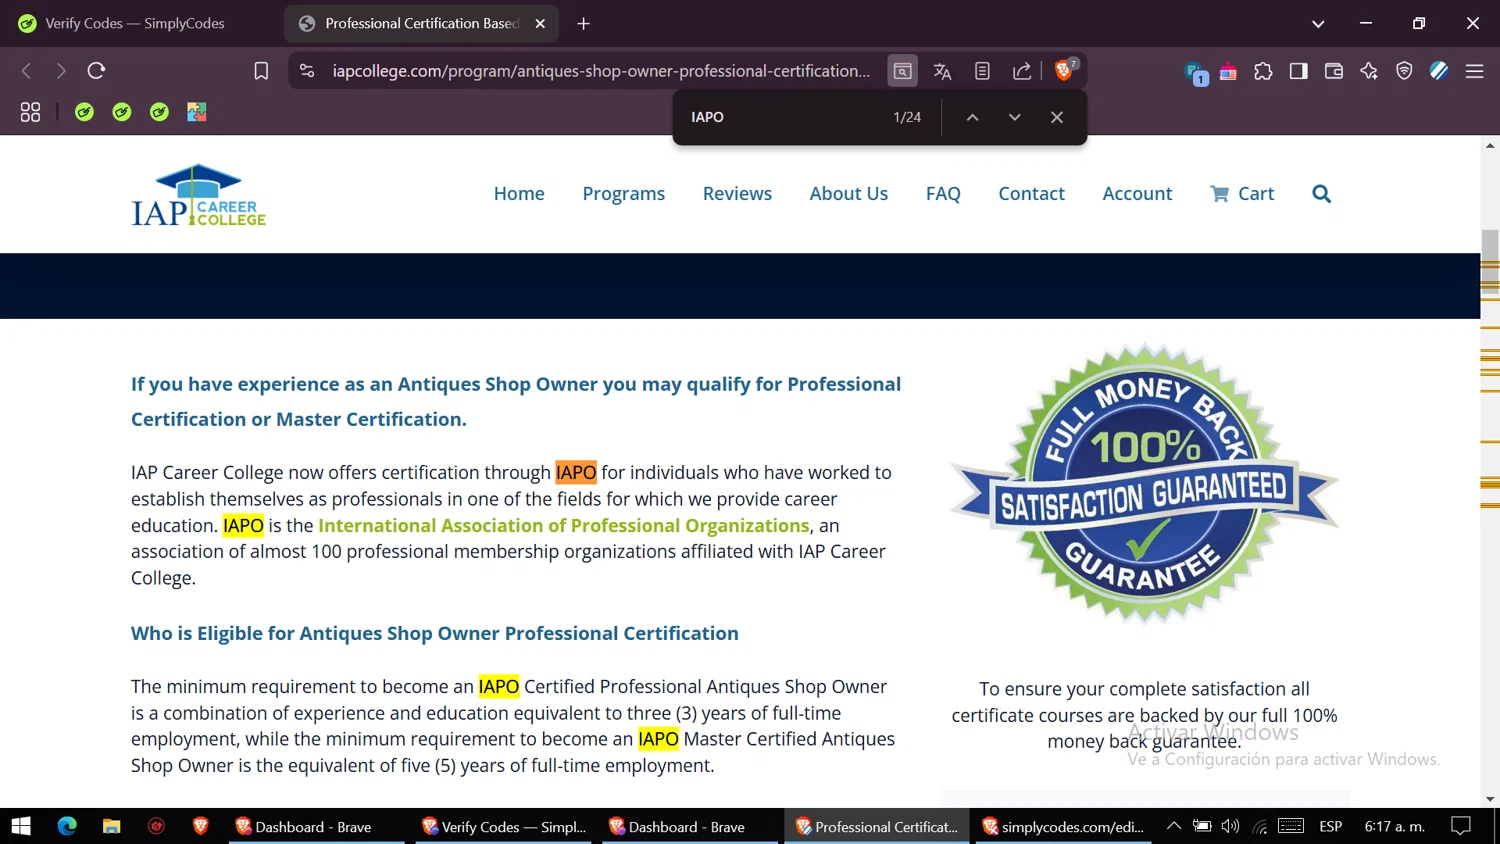Image resolution: width=1500 pixels, height=844 pixels.
Task: Show hidden system tray icons
Action: (x=1174, y=826)
